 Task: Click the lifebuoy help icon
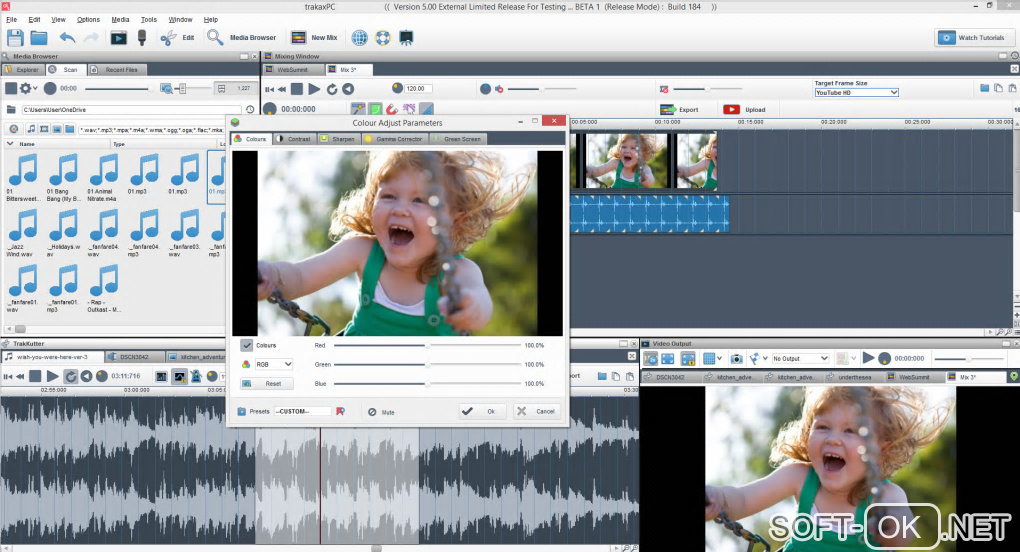[x=383, y=38]
